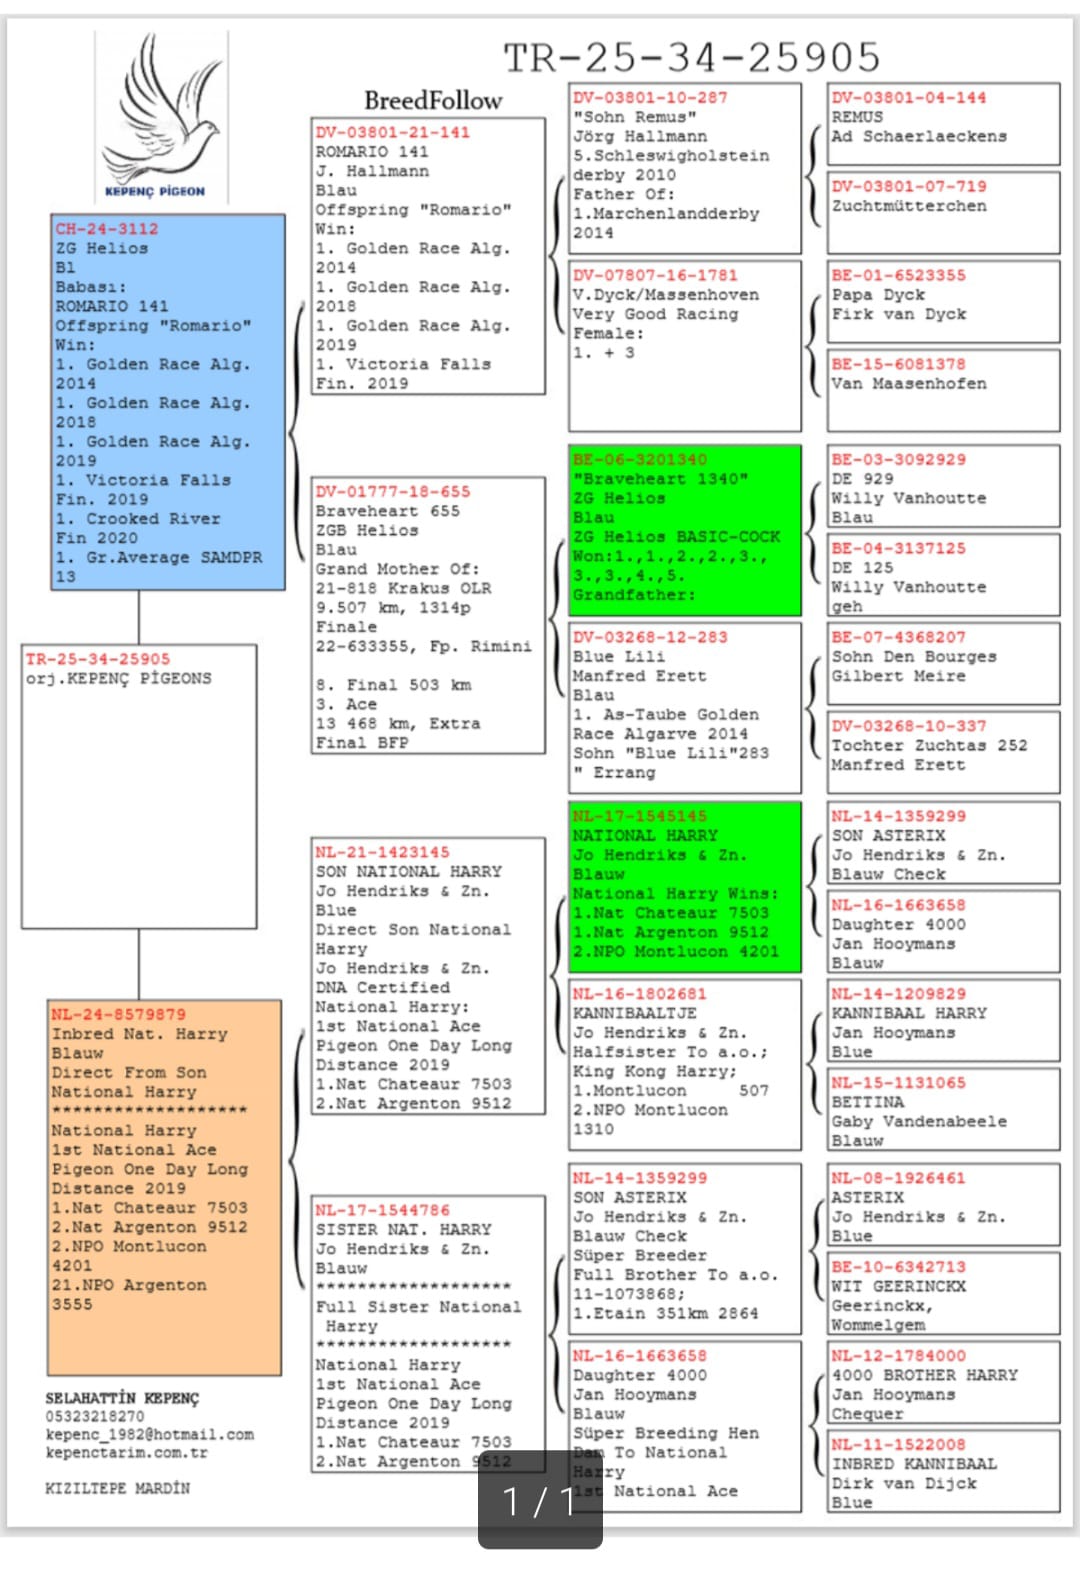The image size is (1080, 1570).
Task: Click the phone number 05323218270
Action: [x=95, y=1416]
